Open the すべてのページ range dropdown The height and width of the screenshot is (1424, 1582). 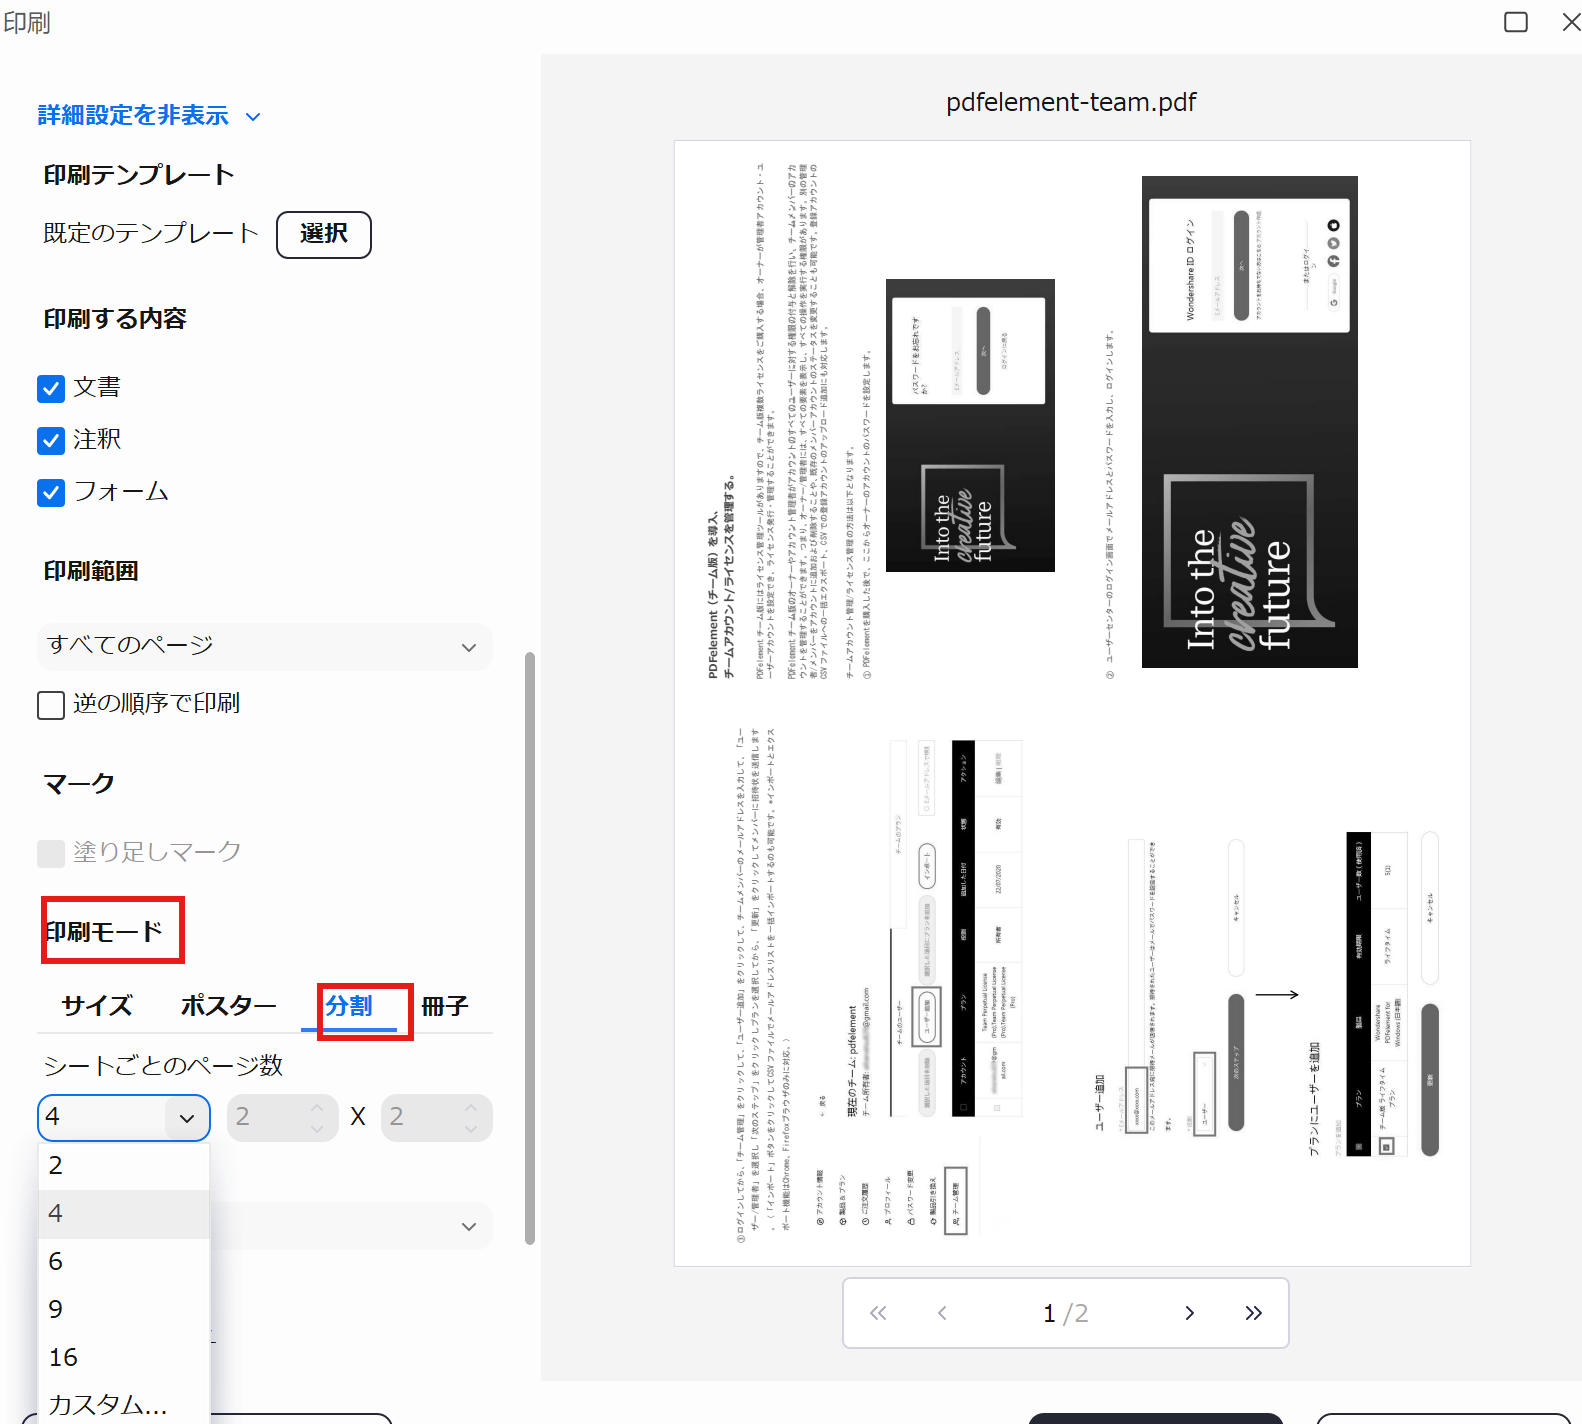(265, 646)
